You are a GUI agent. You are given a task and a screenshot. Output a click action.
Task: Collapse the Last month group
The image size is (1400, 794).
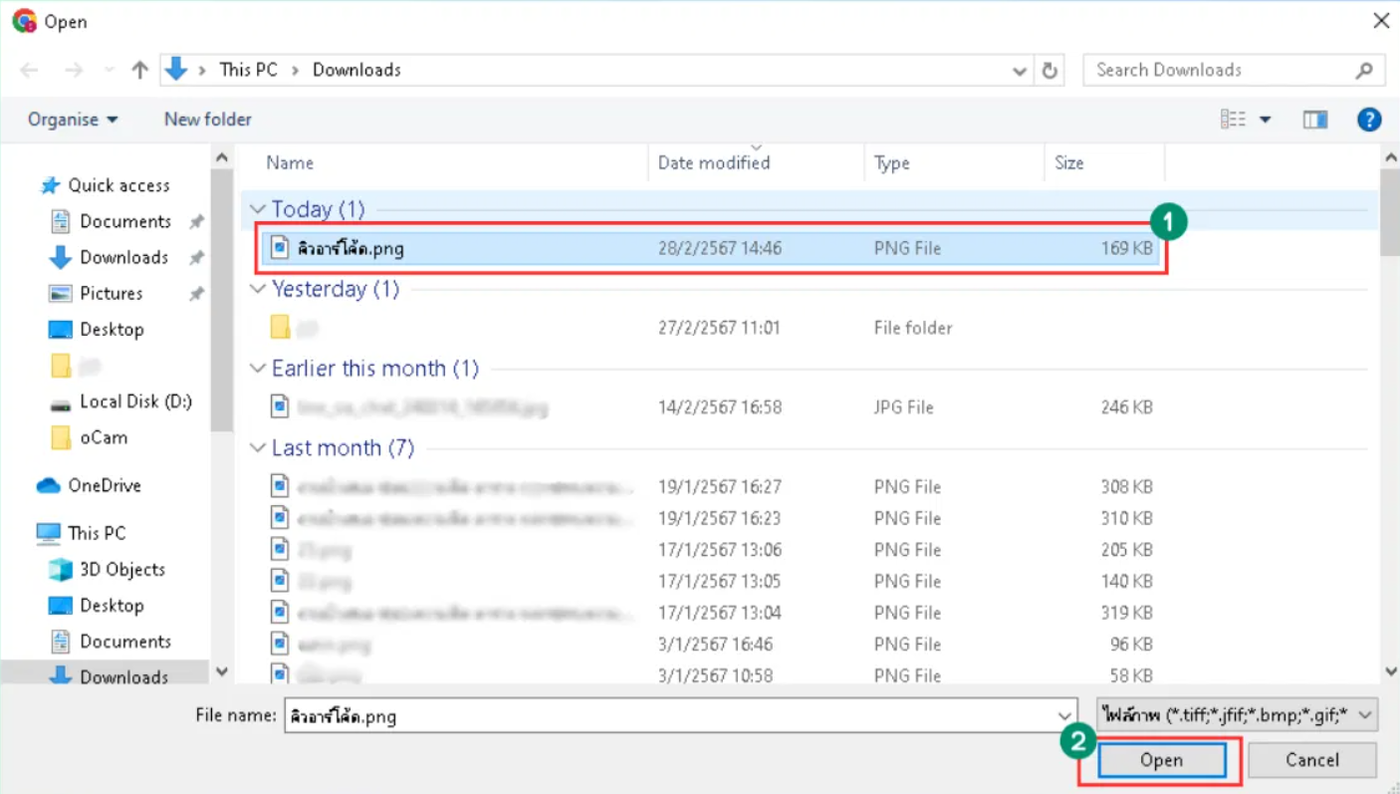(x=258, y=448)
